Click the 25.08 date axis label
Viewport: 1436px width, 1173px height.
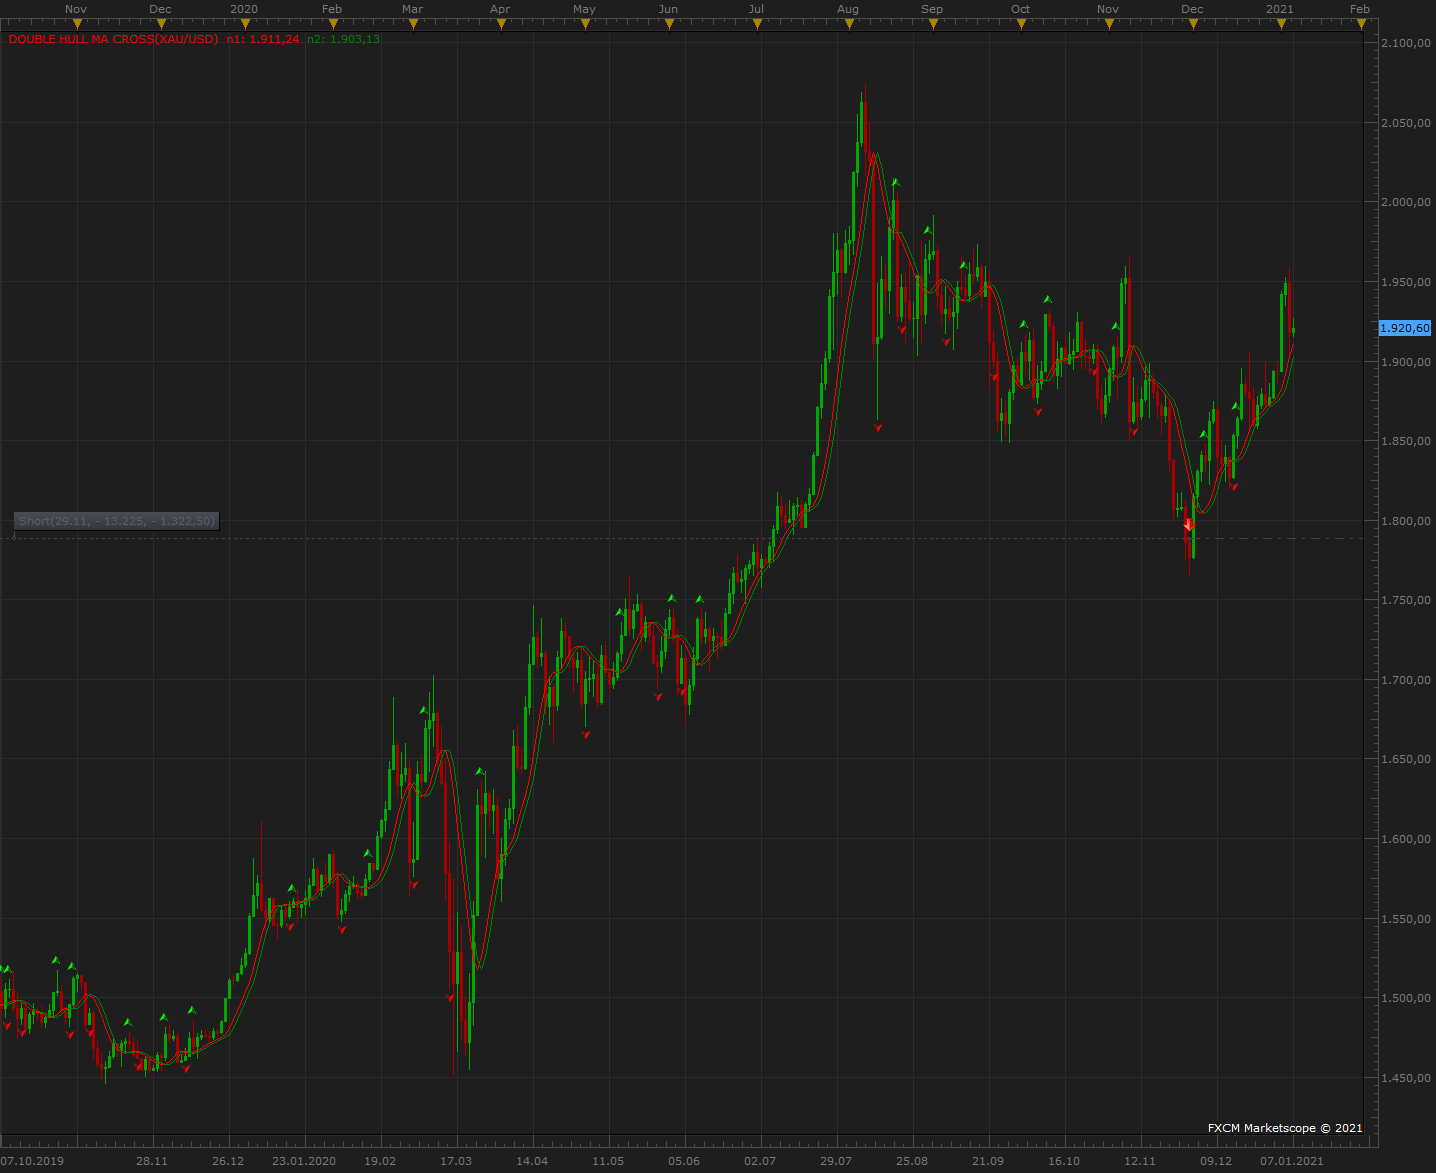(x=912, y=1161)
